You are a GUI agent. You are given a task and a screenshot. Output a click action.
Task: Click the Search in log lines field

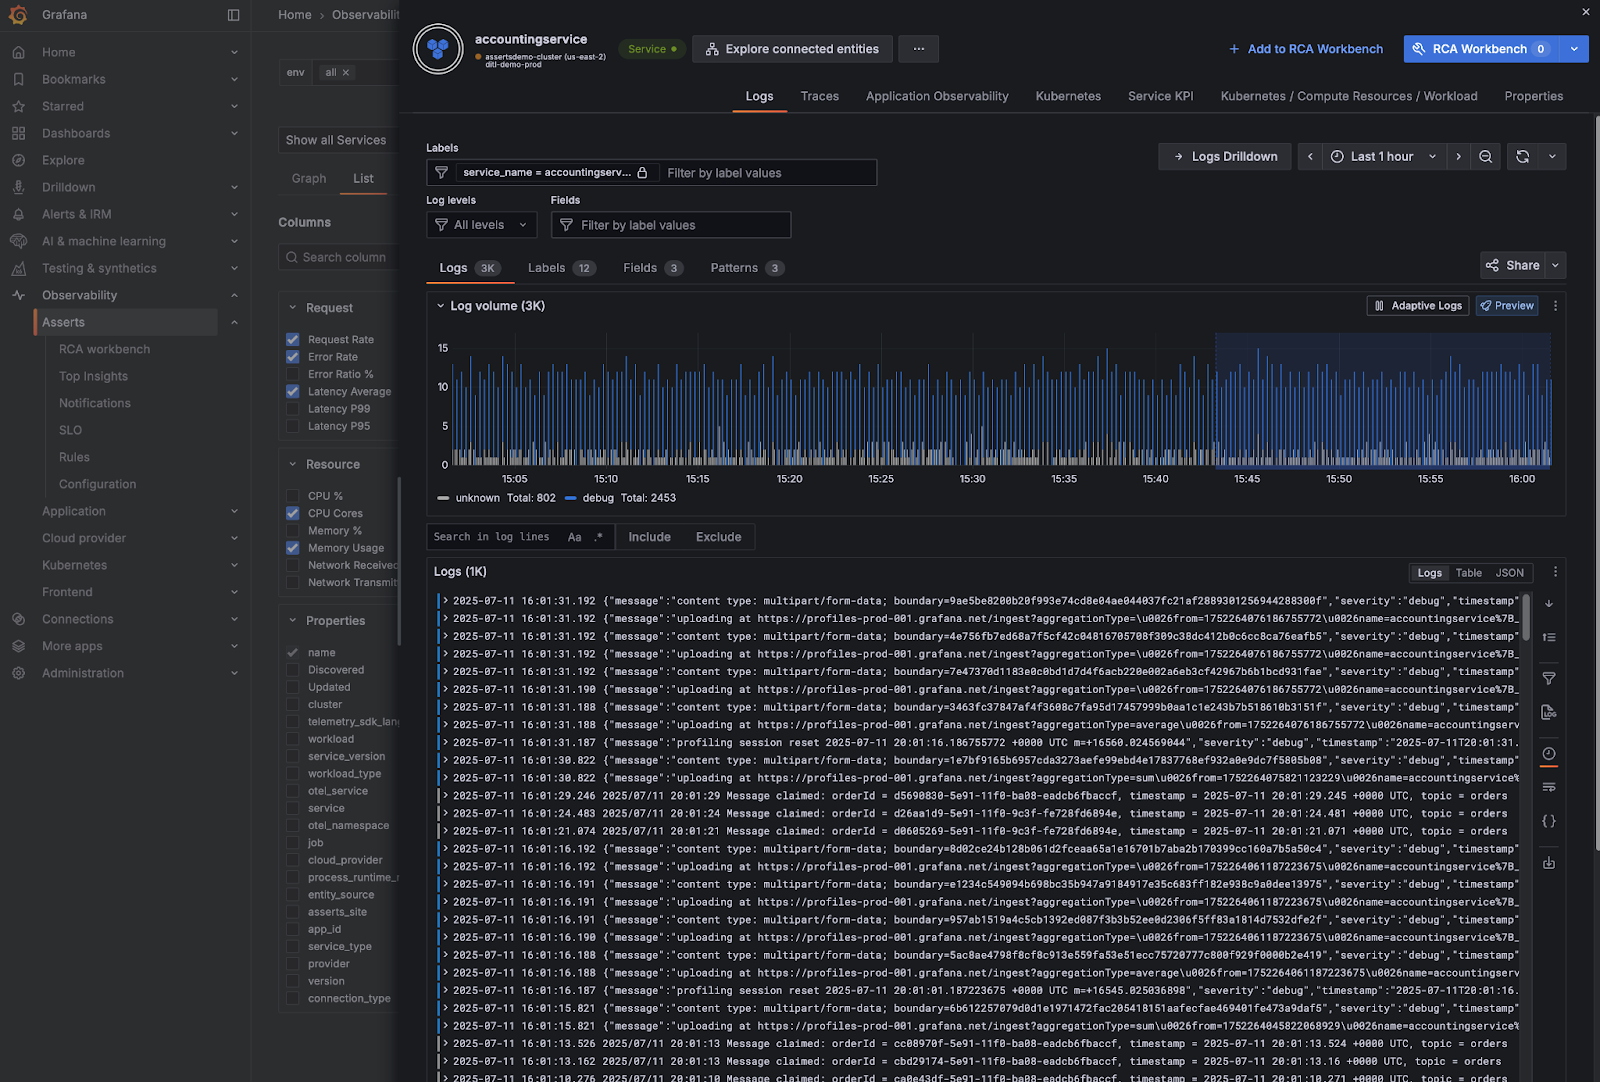[492, 537]
